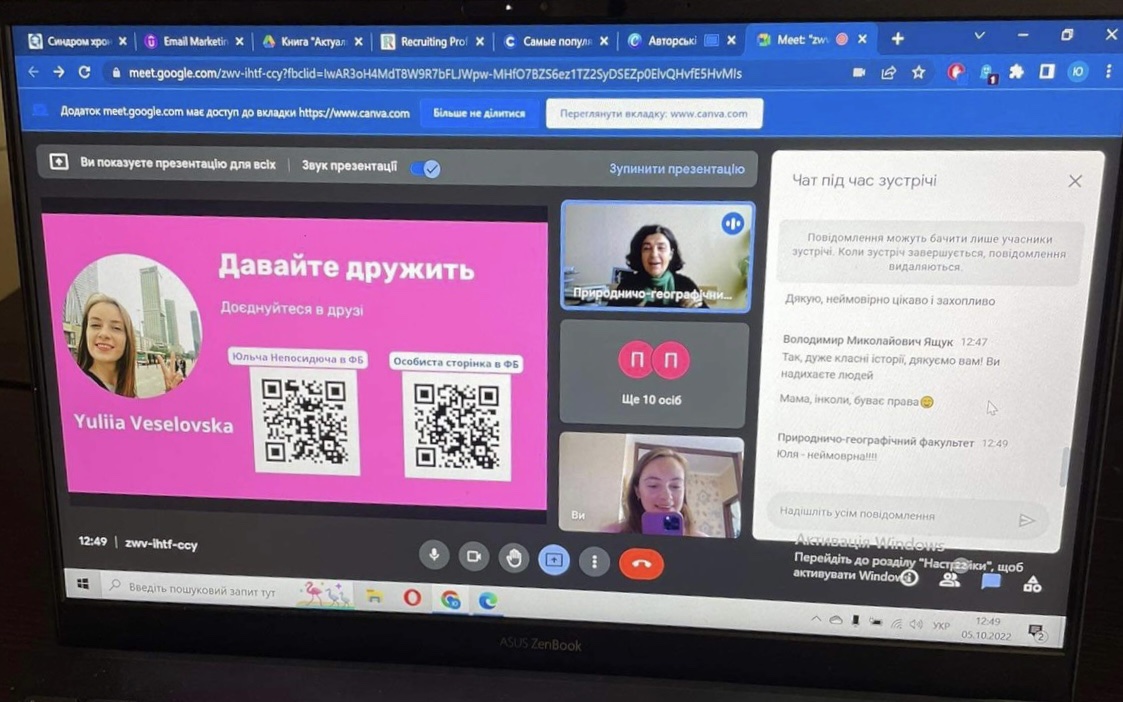Viewport: 1123px width, 702px height.
Task: Click the volume icon in system tray
Action: tap(916, 624)
